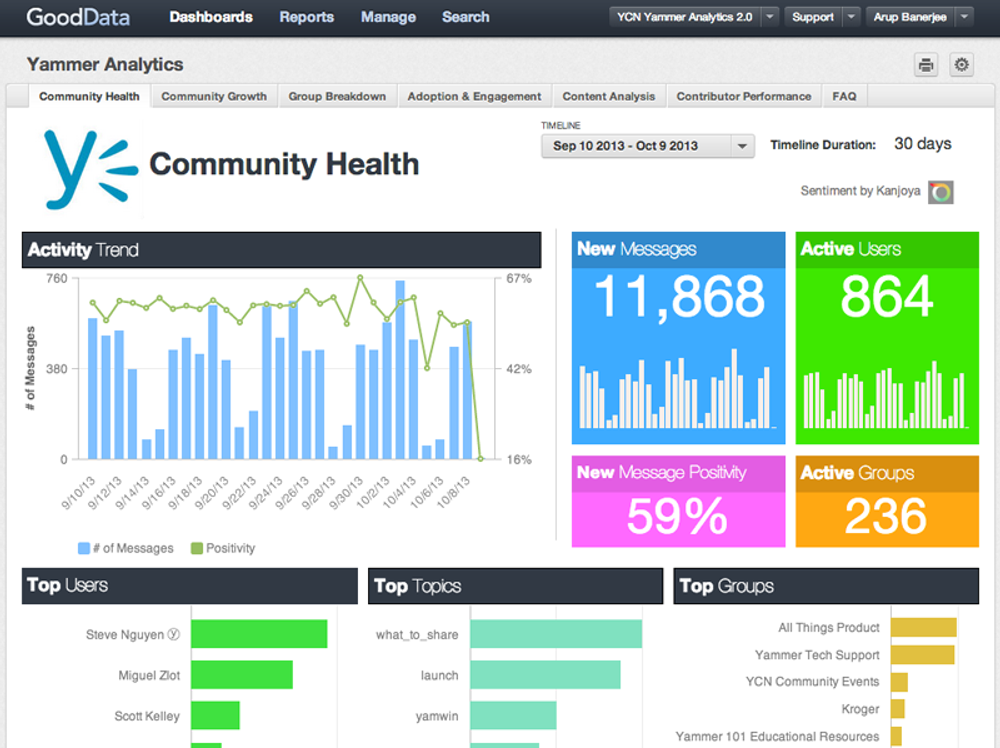Screen dimensions: 1000x748
Task: Click the Yammer 101 Educational Resources label
Action: click(x=777, y=737)
